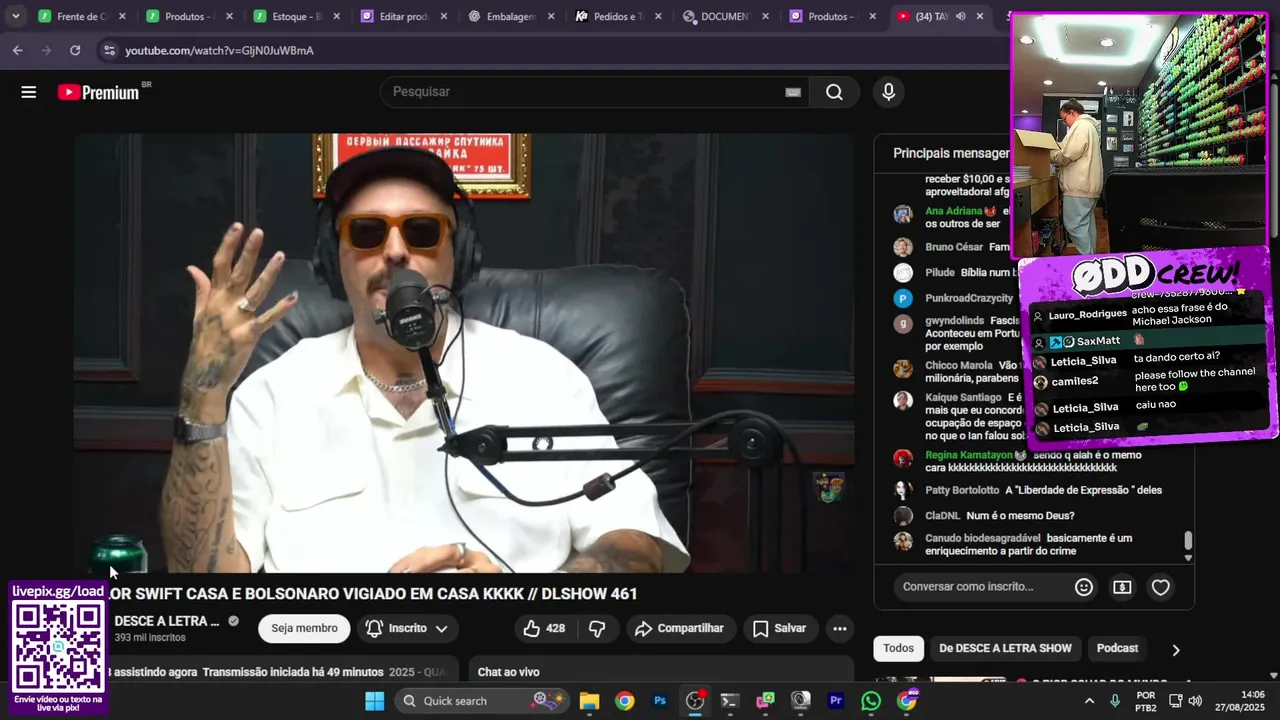Switch to Editar prod browser tab
Viewport: 1280px width, 720px height.
click(x=405, y=16)
